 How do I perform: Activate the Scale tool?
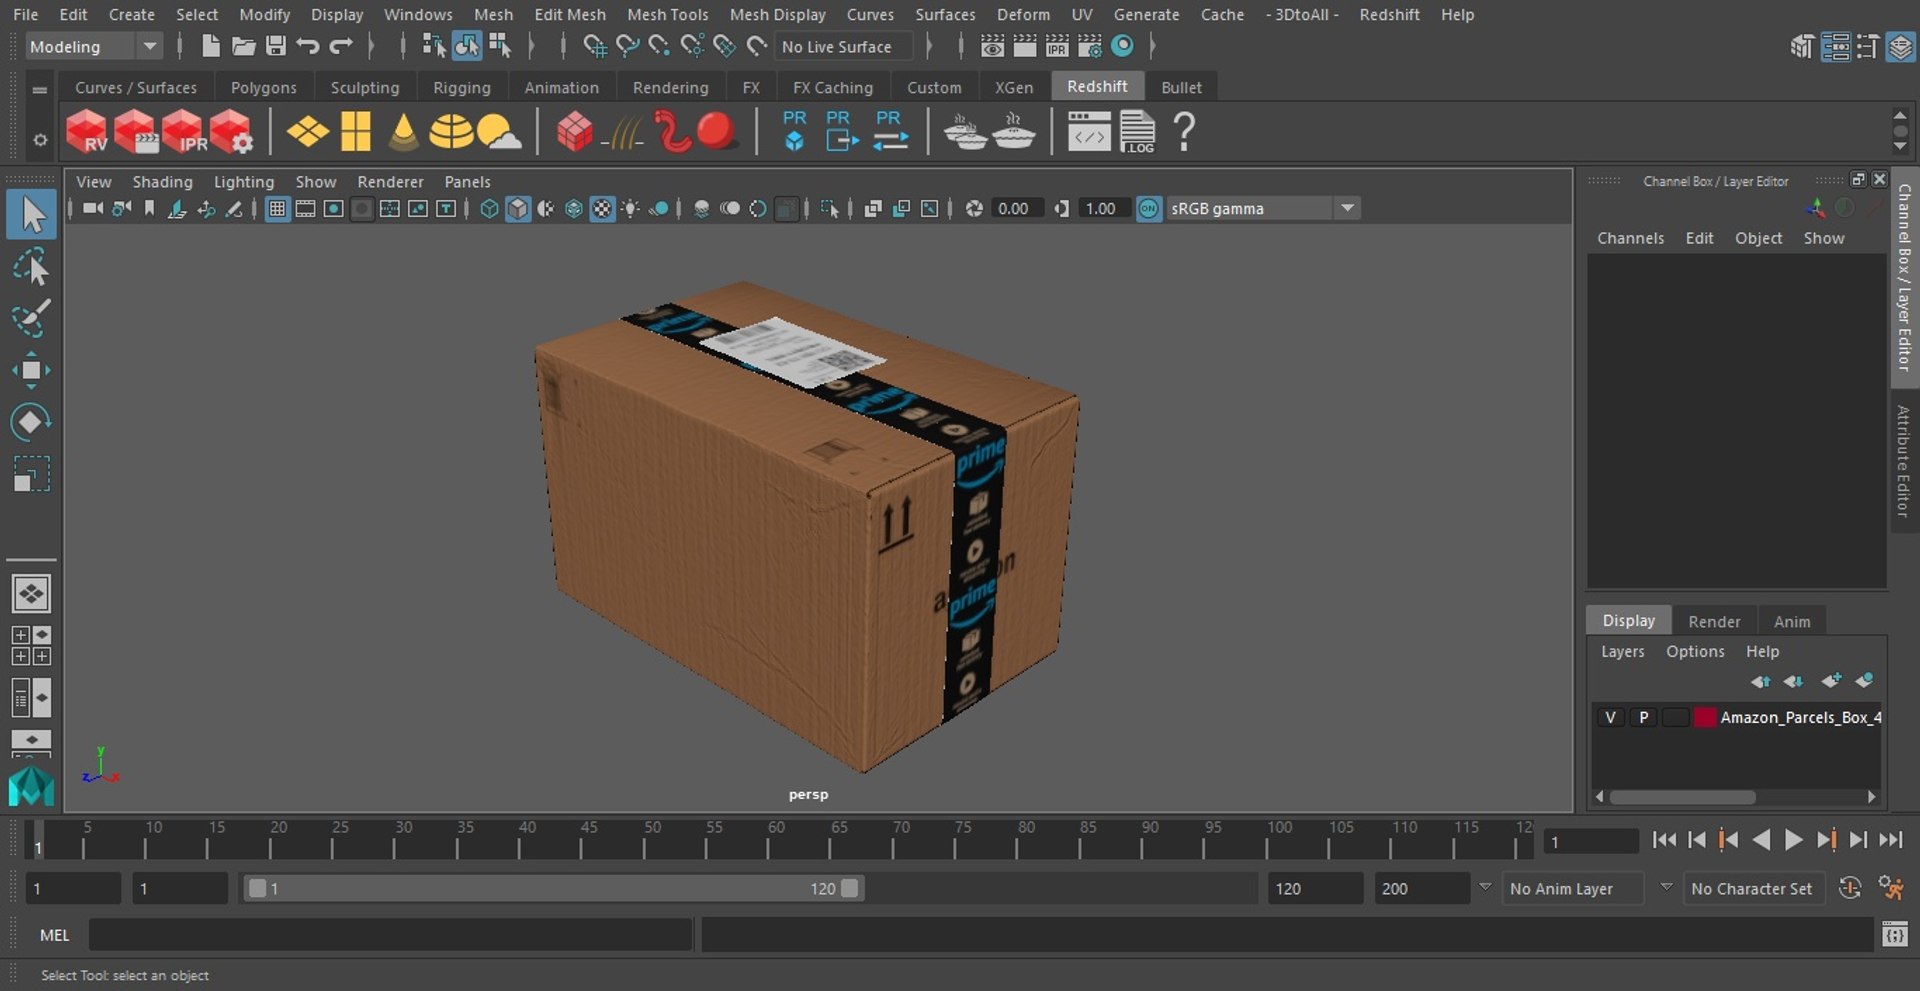click(x=31, y=474)
